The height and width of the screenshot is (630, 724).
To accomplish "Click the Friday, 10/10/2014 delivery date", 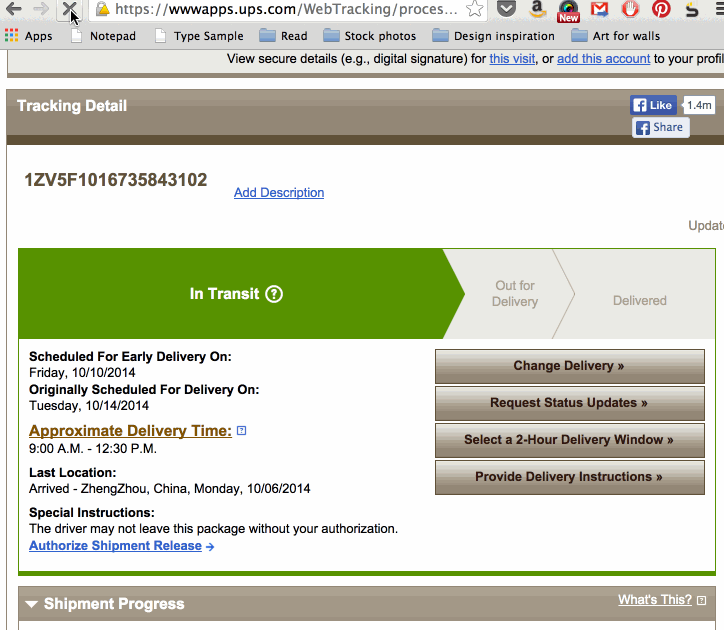I will coord(82,373).
